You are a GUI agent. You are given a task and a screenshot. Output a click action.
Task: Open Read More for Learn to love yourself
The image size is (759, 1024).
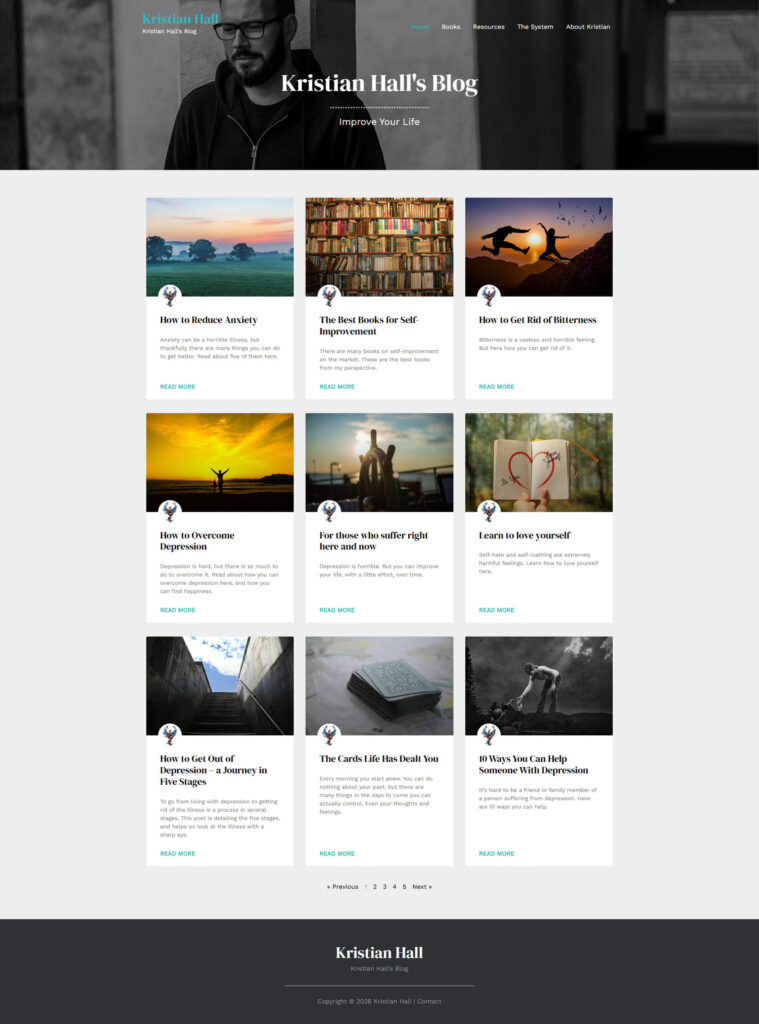click(x=496, y=610)
